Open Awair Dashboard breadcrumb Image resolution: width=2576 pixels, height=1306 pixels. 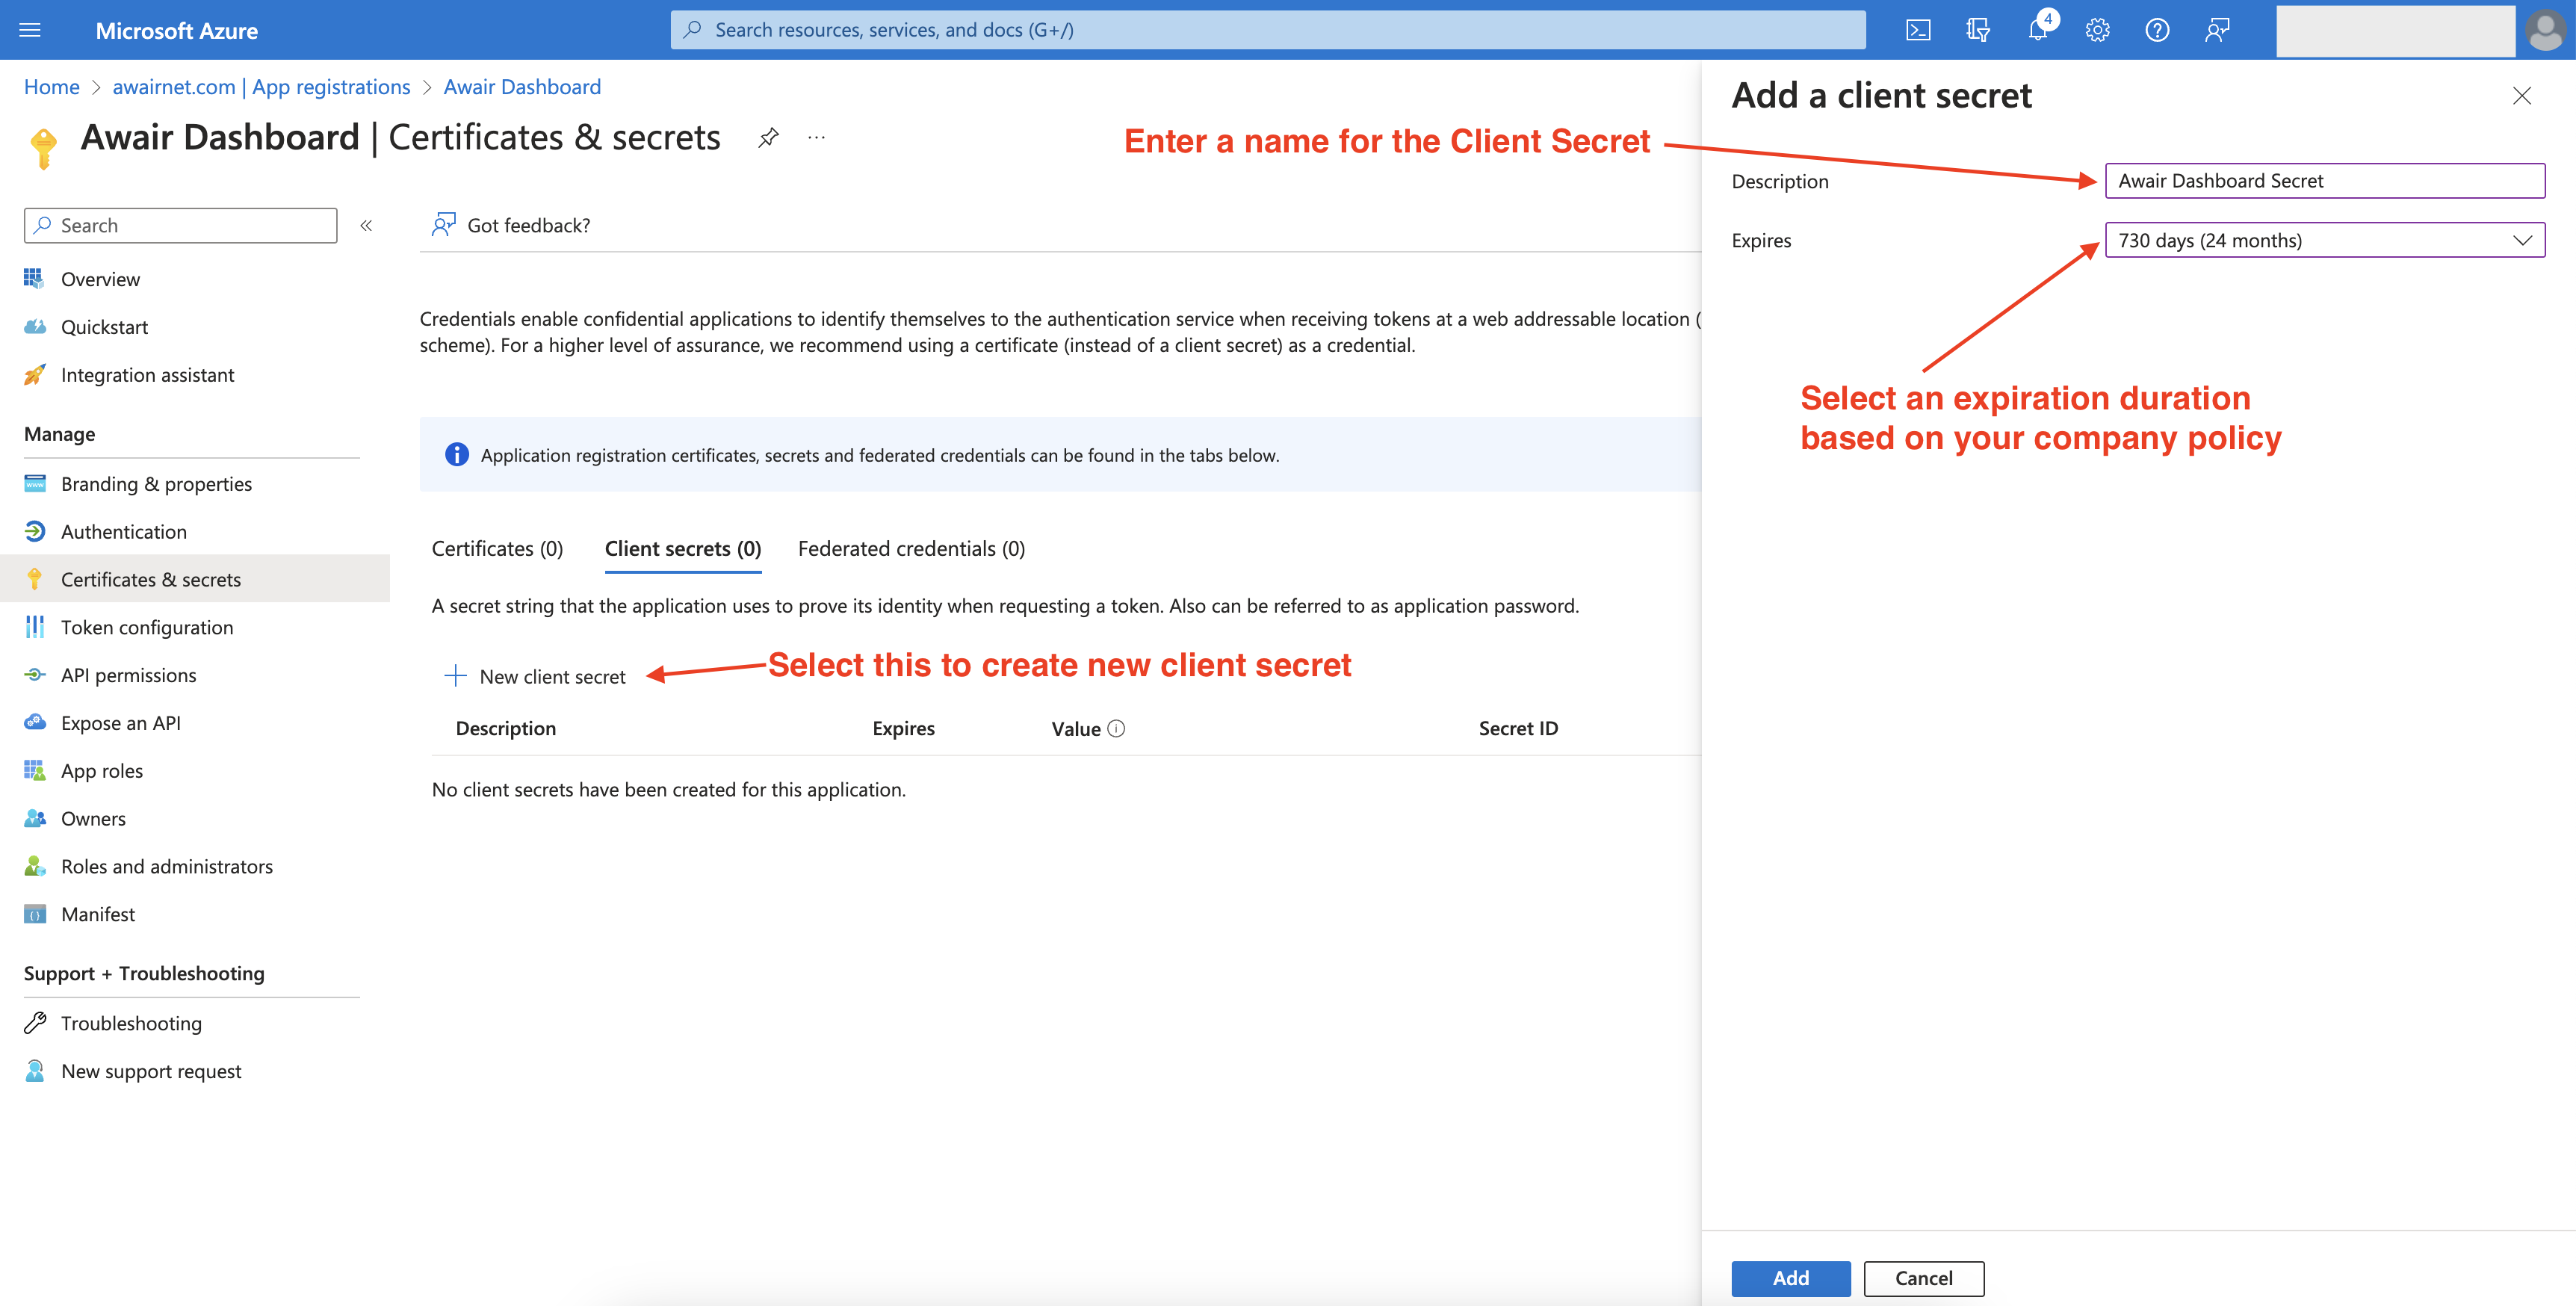[522, 87]
